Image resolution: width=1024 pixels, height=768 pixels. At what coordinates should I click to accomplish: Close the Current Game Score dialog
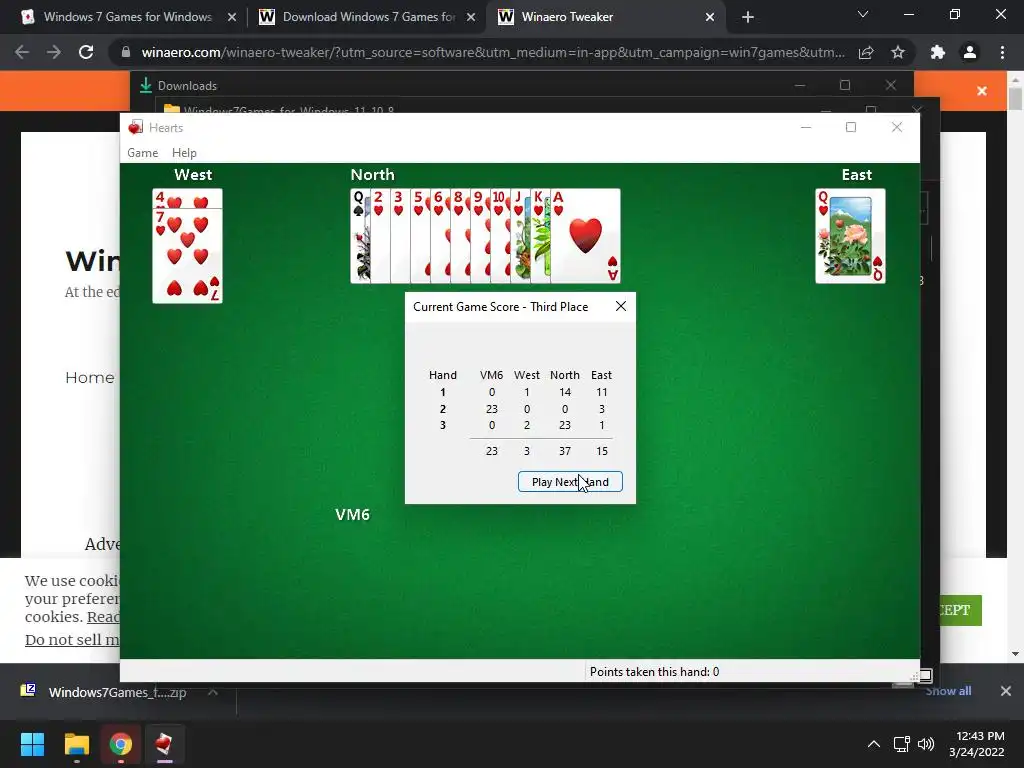point(621,306)
